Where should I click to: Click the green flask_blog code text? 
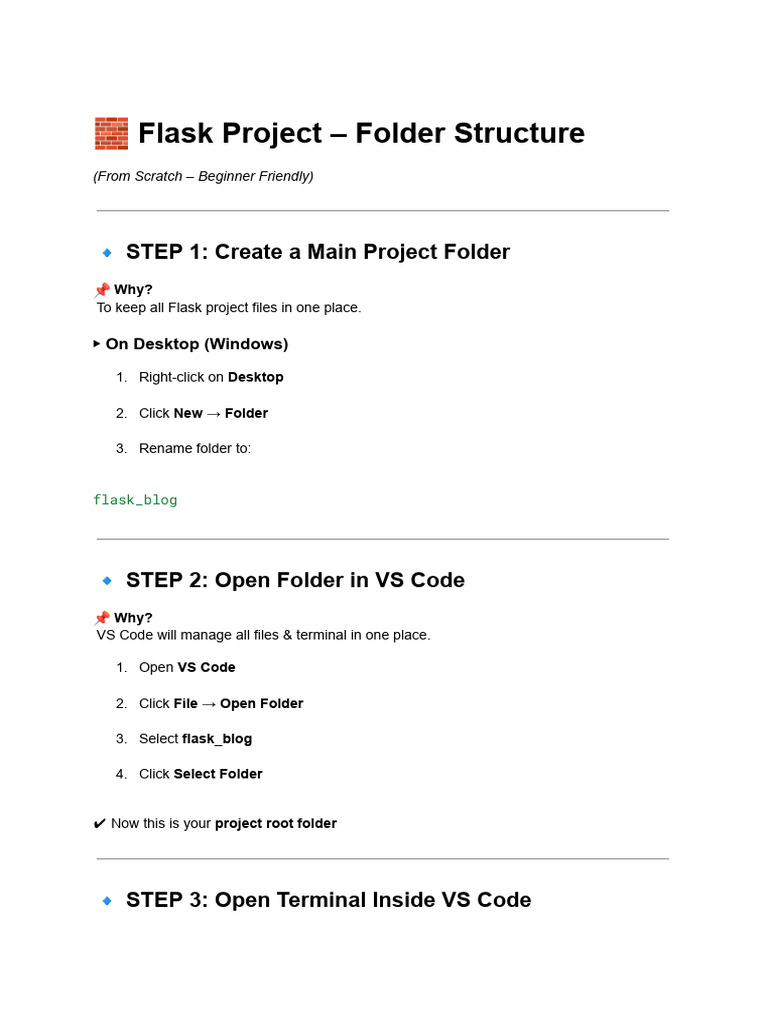point(135,500)
